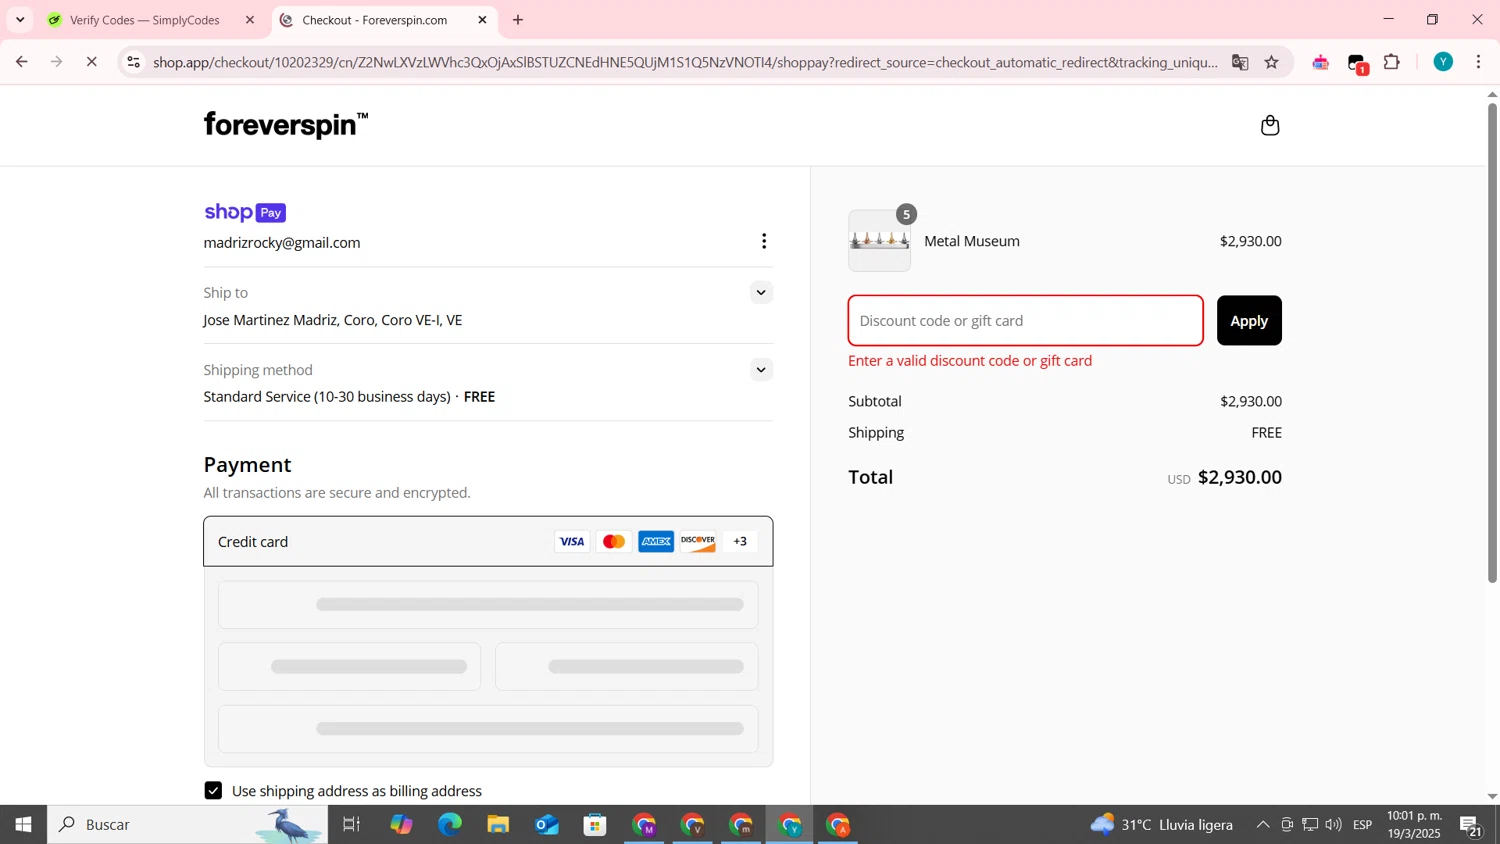Switch ESP keyboard language
Image resolution: width=1500 pixels, height=844 pixels.
pyautogui.click(x=1363, y=825)
